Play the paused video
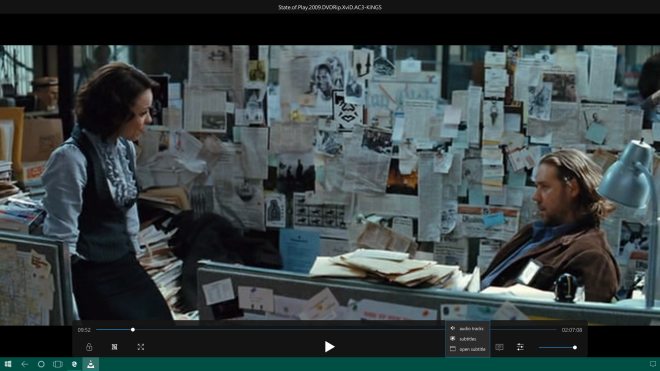 (x=329, y=347)
